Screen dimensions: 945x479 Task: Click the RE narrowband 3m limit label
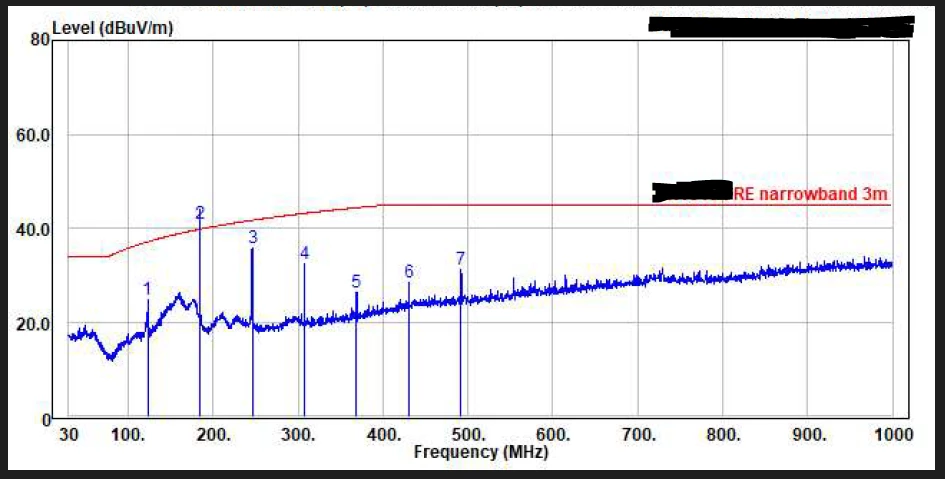810,193
